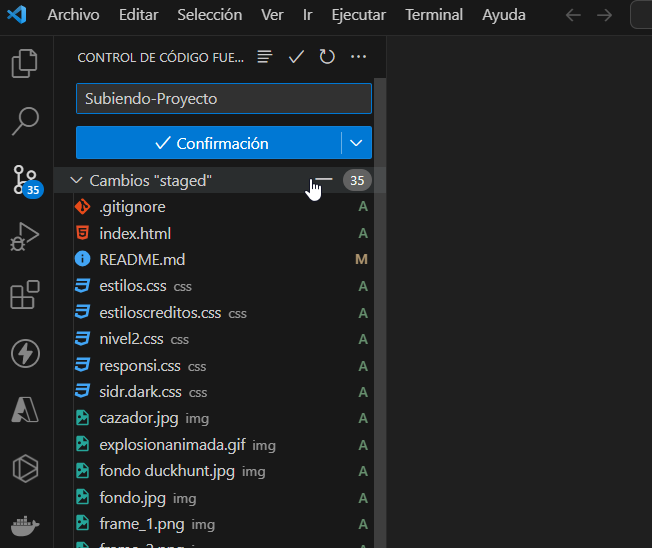Image resolution: width=652 pixels, height=548 pixels.
Task: Open the Ver menu
Action: click(272, 15)
